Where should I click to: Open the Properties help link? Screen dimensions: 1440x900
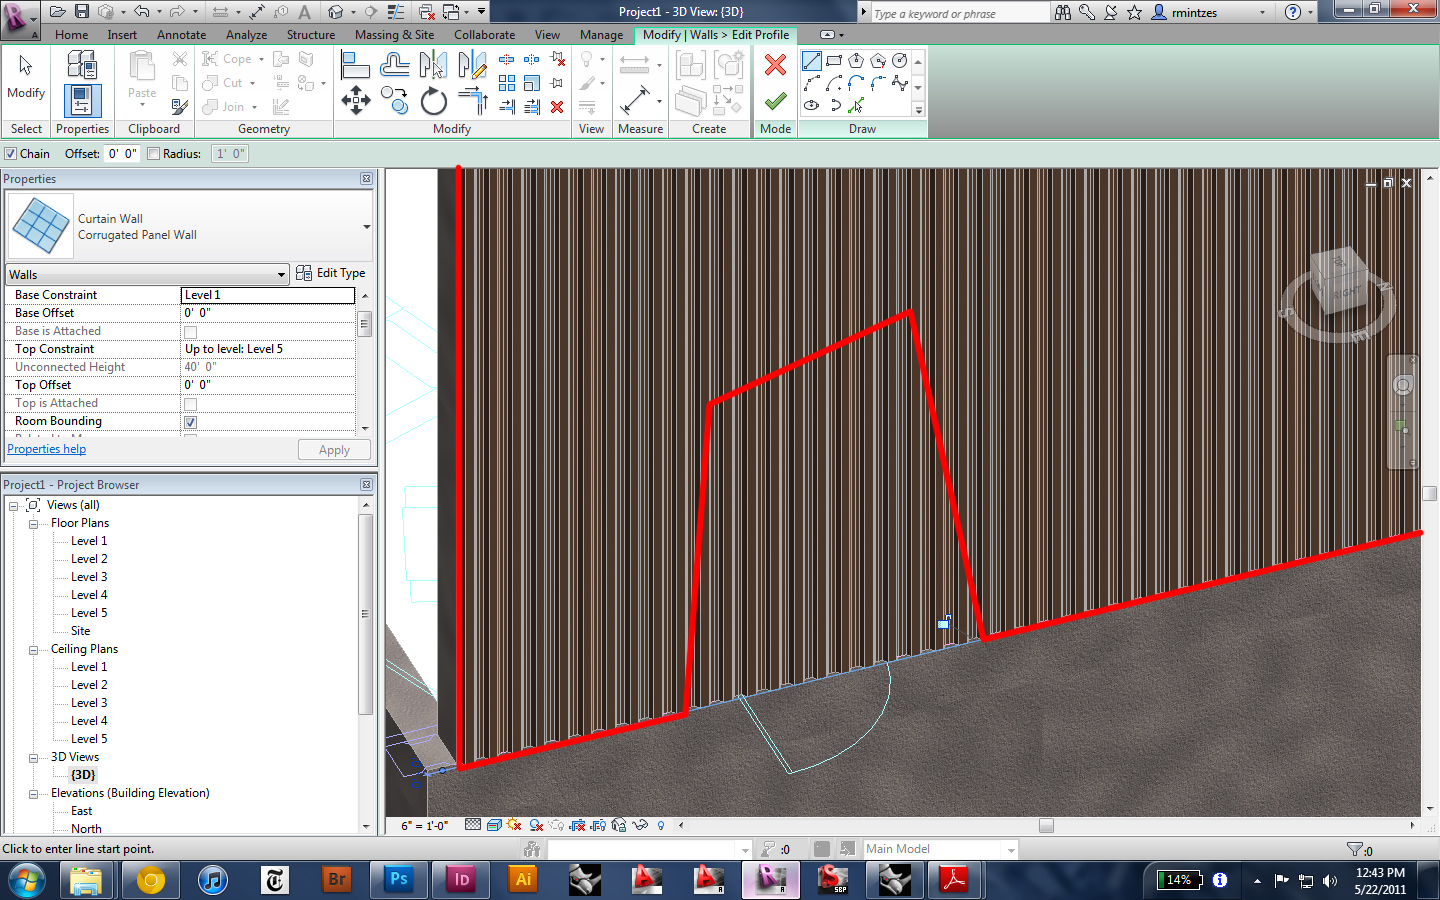pyautogui.click(x=47, y=449)
